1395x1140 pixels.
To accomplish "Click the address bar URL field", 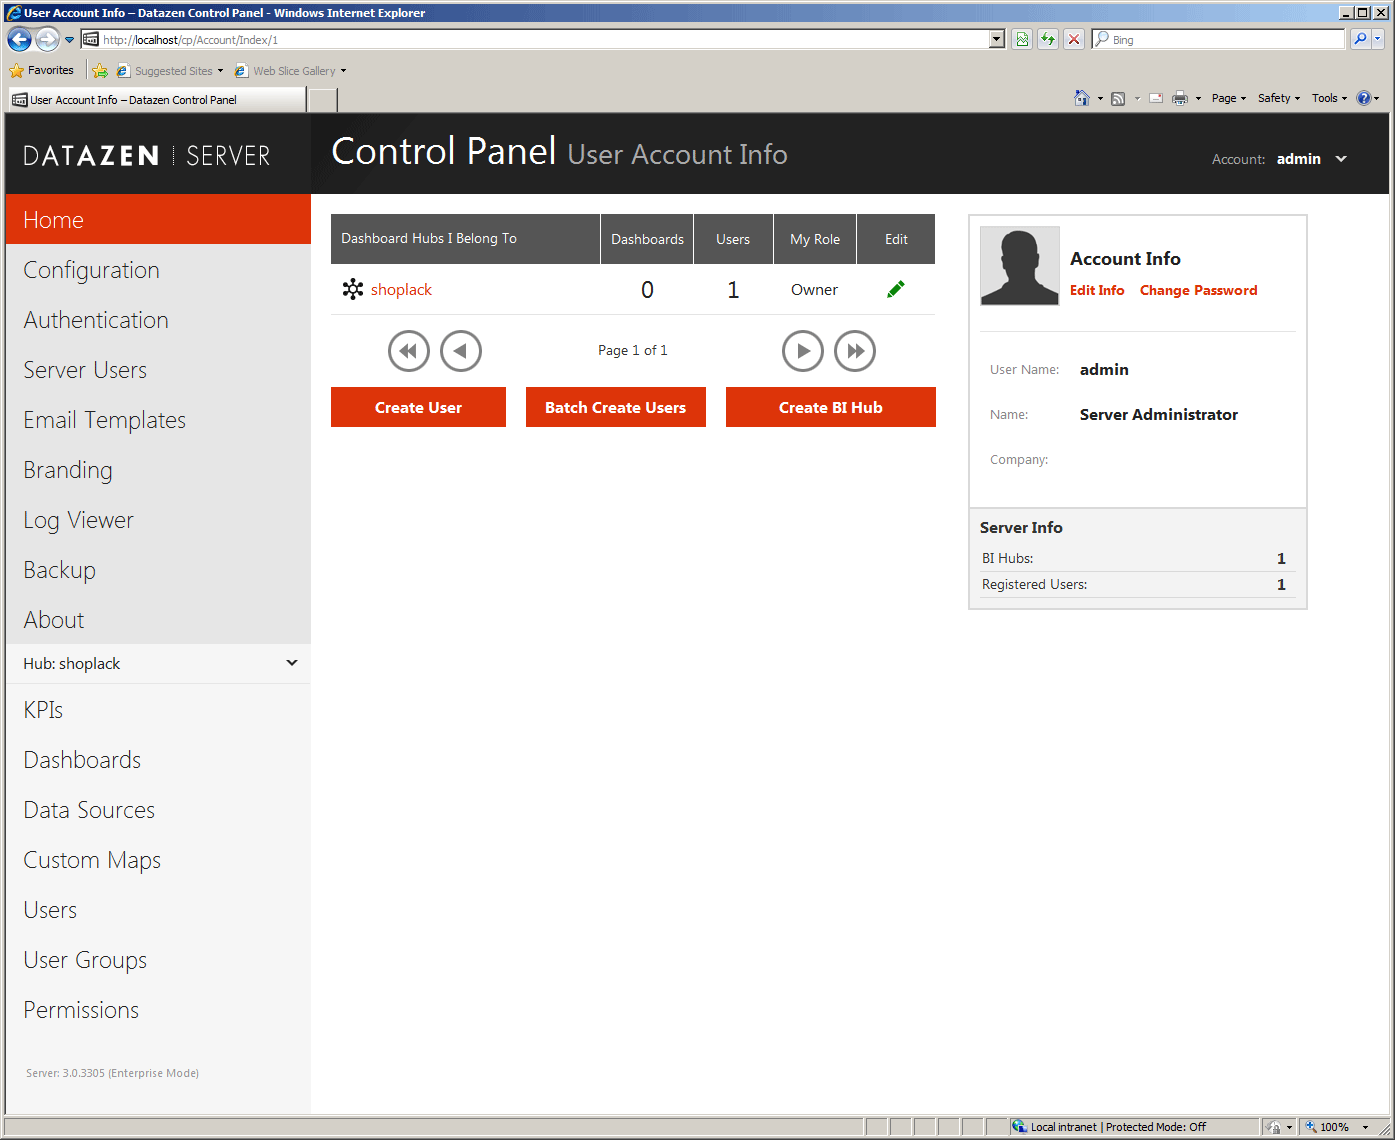I will point(544,39).
